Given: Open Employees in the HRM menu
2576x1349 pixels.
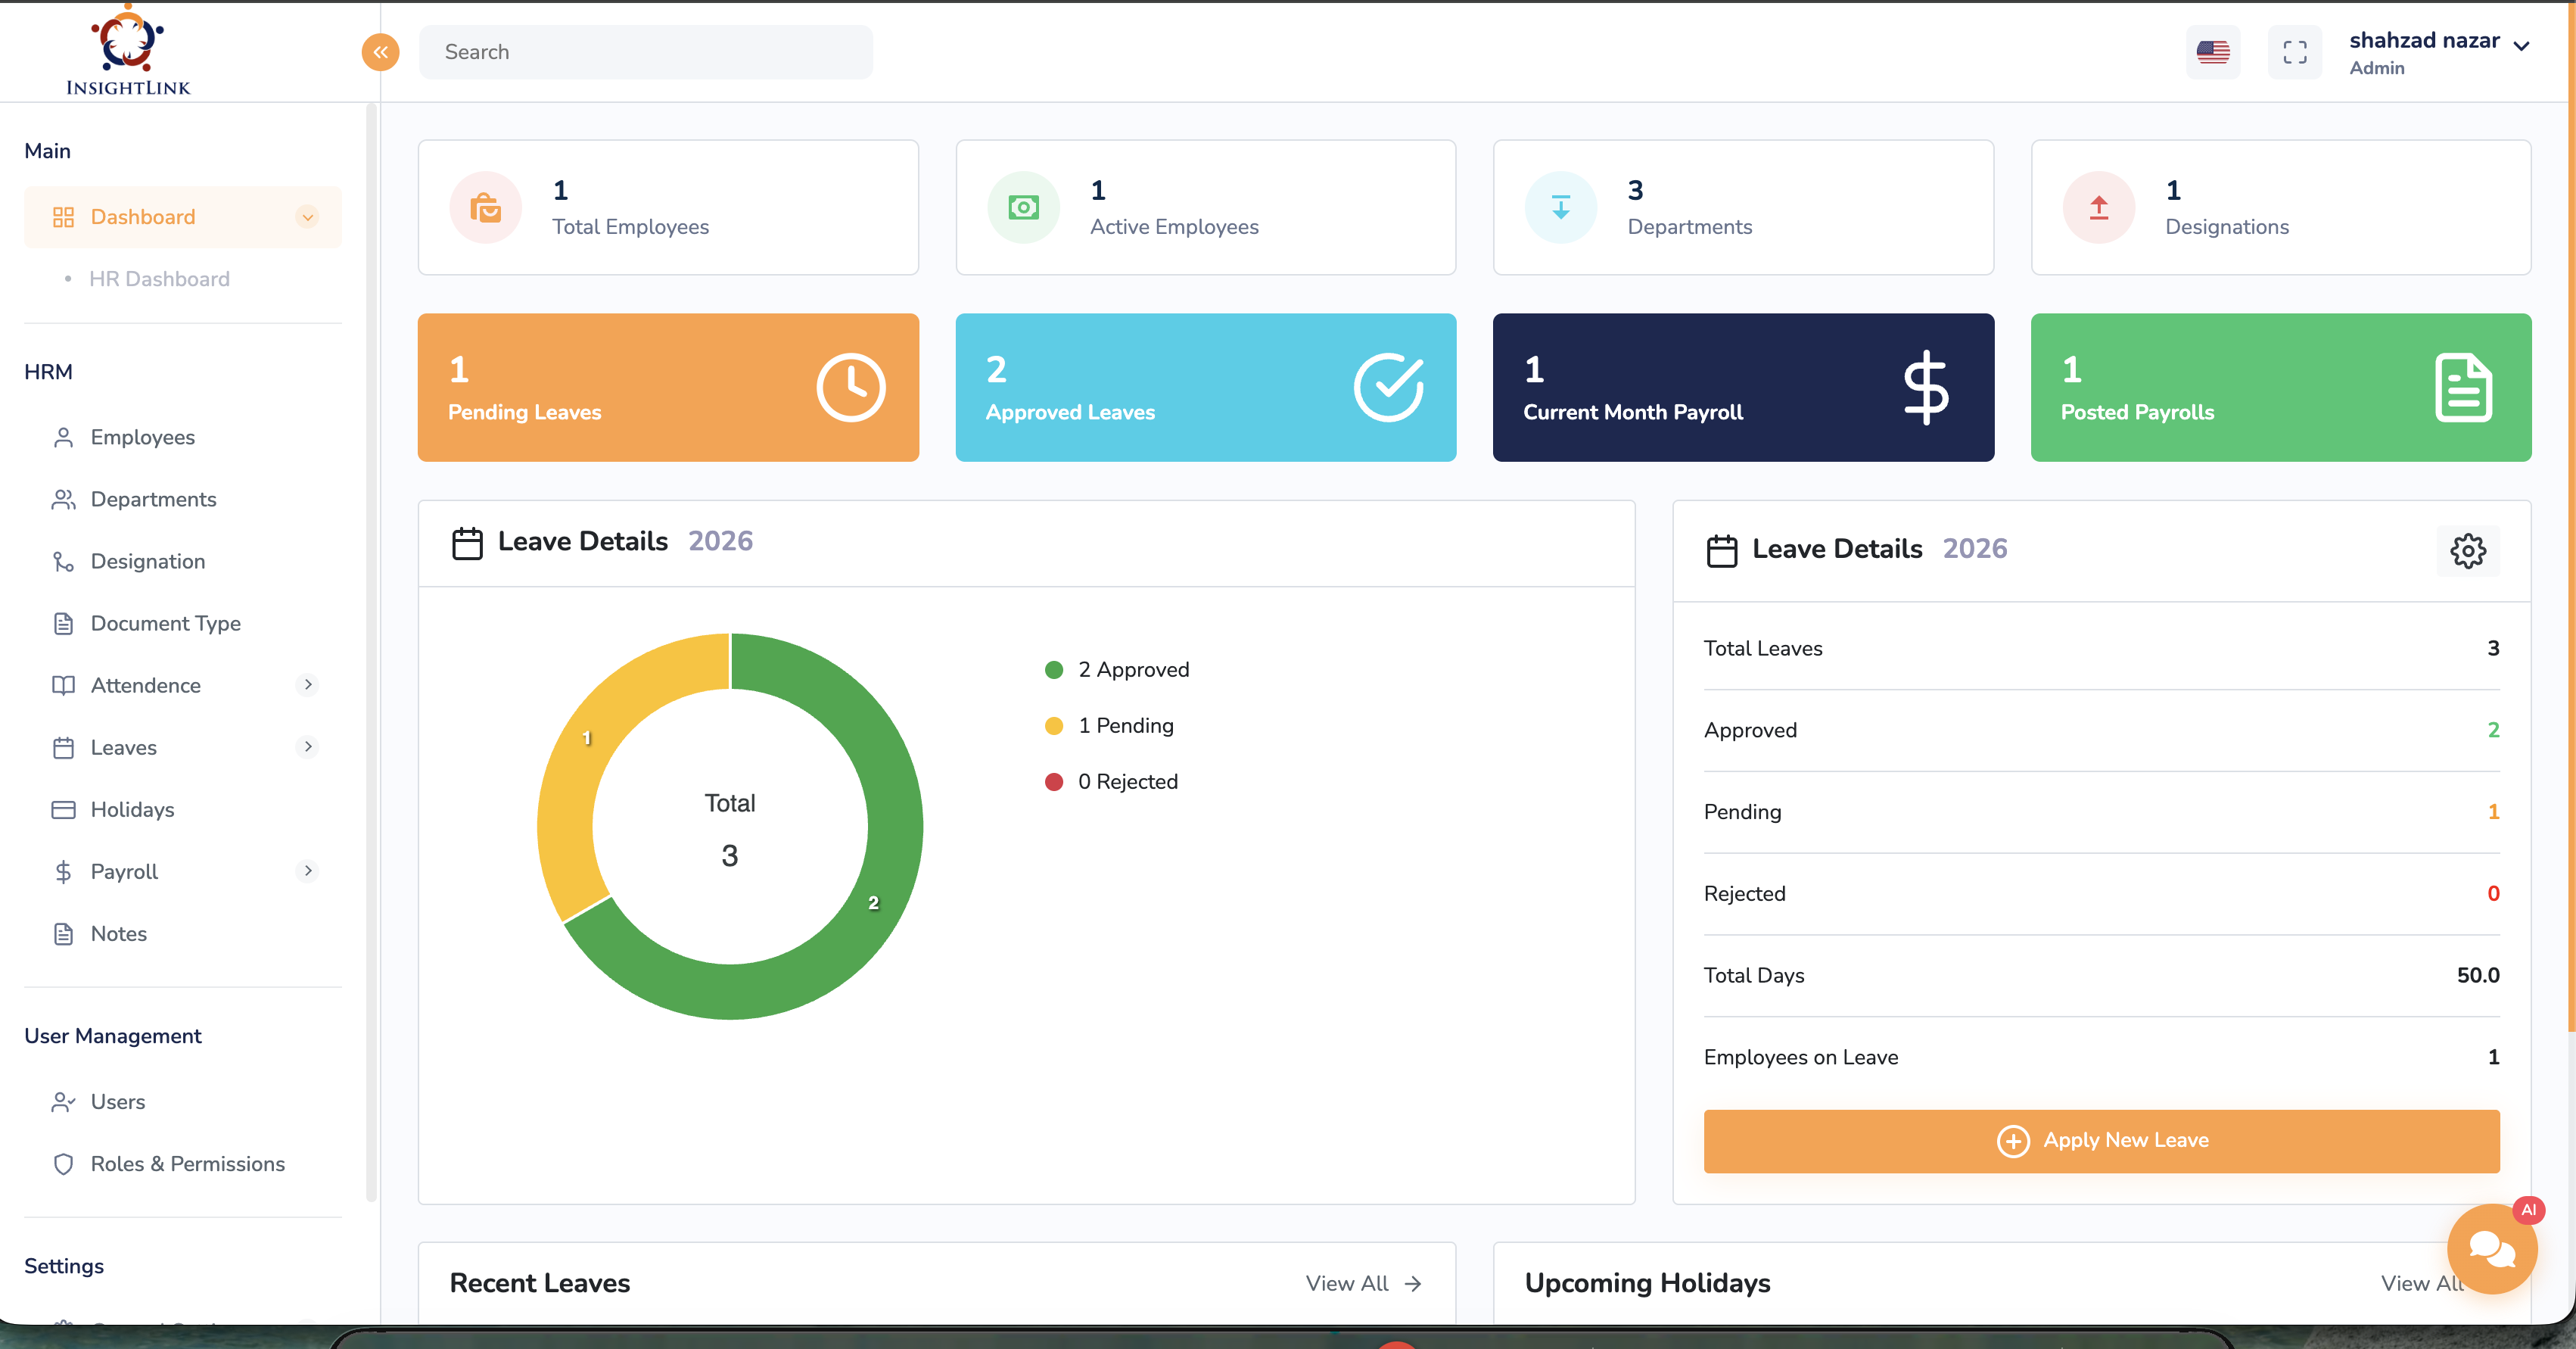Looking at the screenshot, I should point(142,437).
